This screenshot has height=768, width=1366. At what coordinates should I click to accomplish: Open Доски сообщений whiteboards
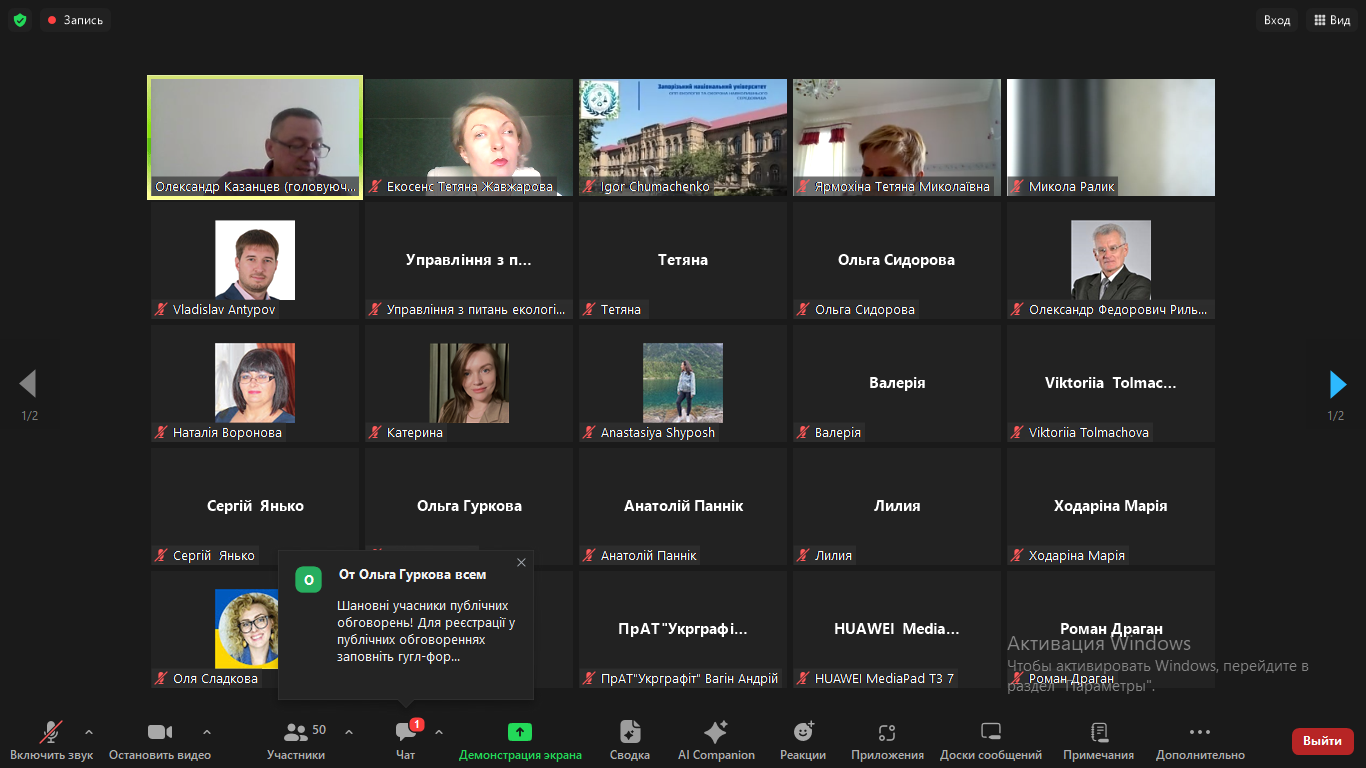990,741
